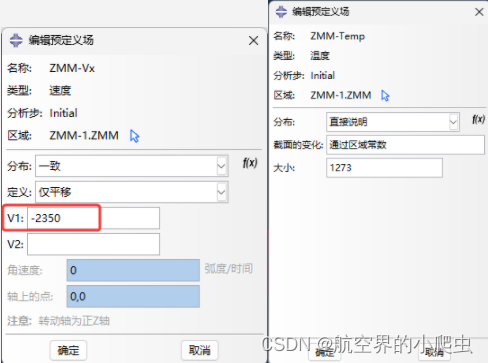The image size is (488, 363).
Task: Click the 大小 field containing 1273
Action: pos(384,168)
